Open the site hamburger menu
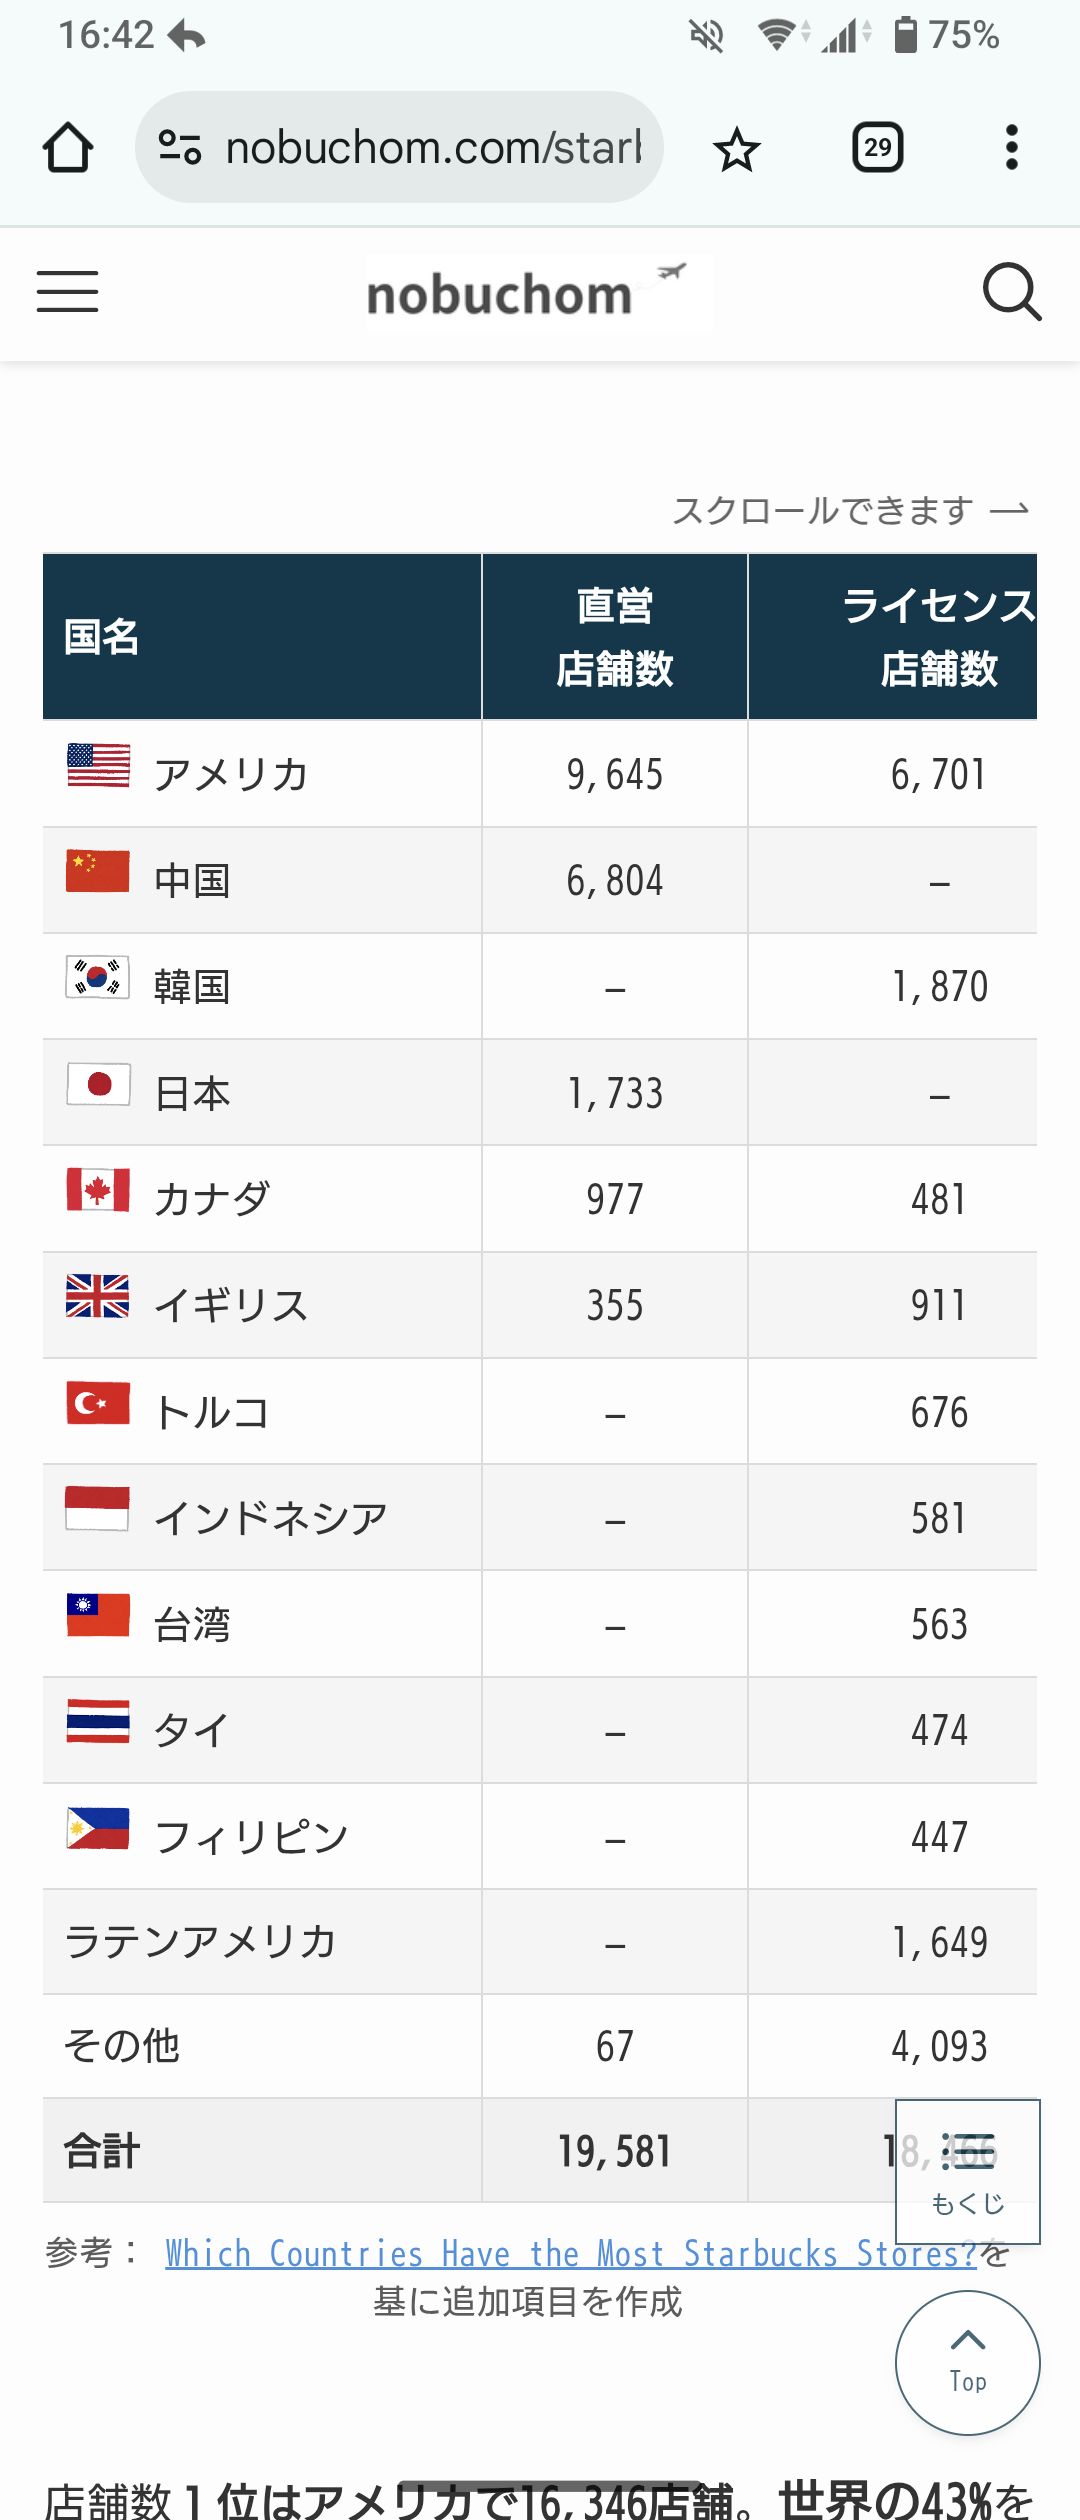The height and width of the screenshot is (2520, 1080). click(x=68, y=292)
